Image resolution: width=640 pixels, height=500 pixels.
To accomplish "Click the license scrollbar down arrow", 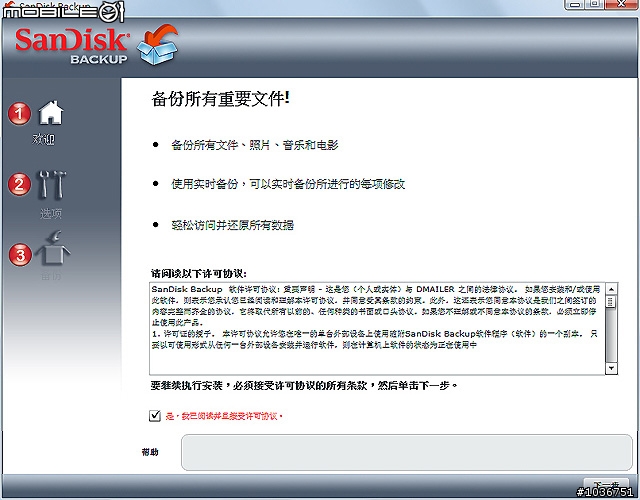I will 611,368.
